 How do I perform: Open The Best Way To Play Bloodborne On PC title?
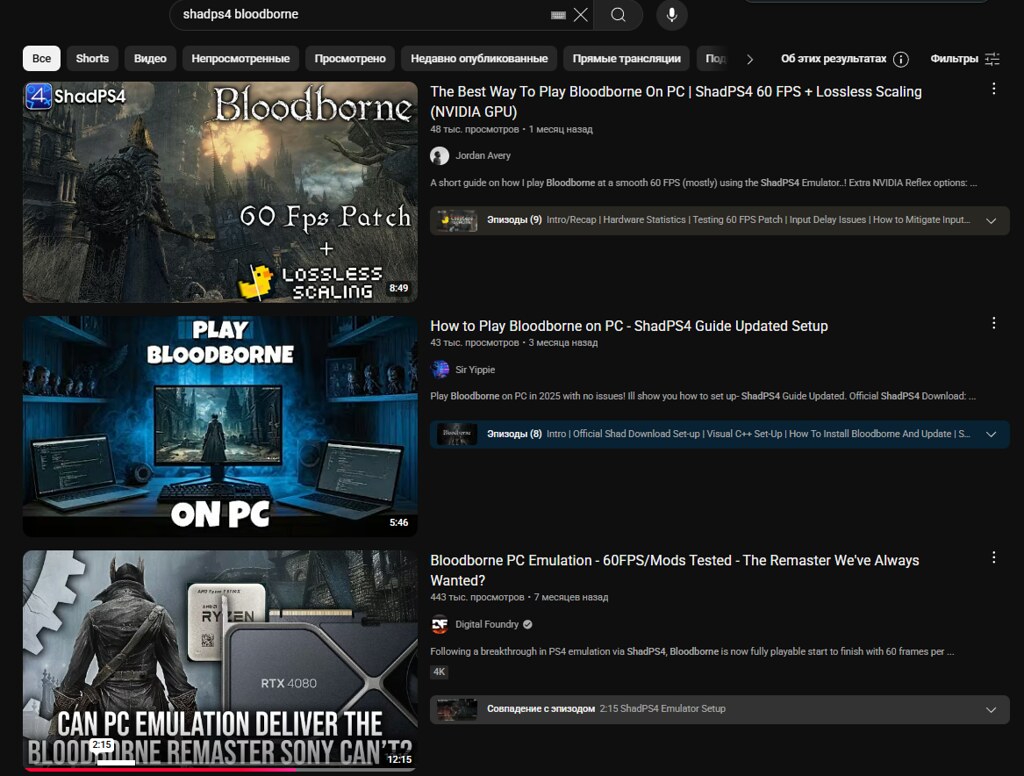[x=676, y=101]
